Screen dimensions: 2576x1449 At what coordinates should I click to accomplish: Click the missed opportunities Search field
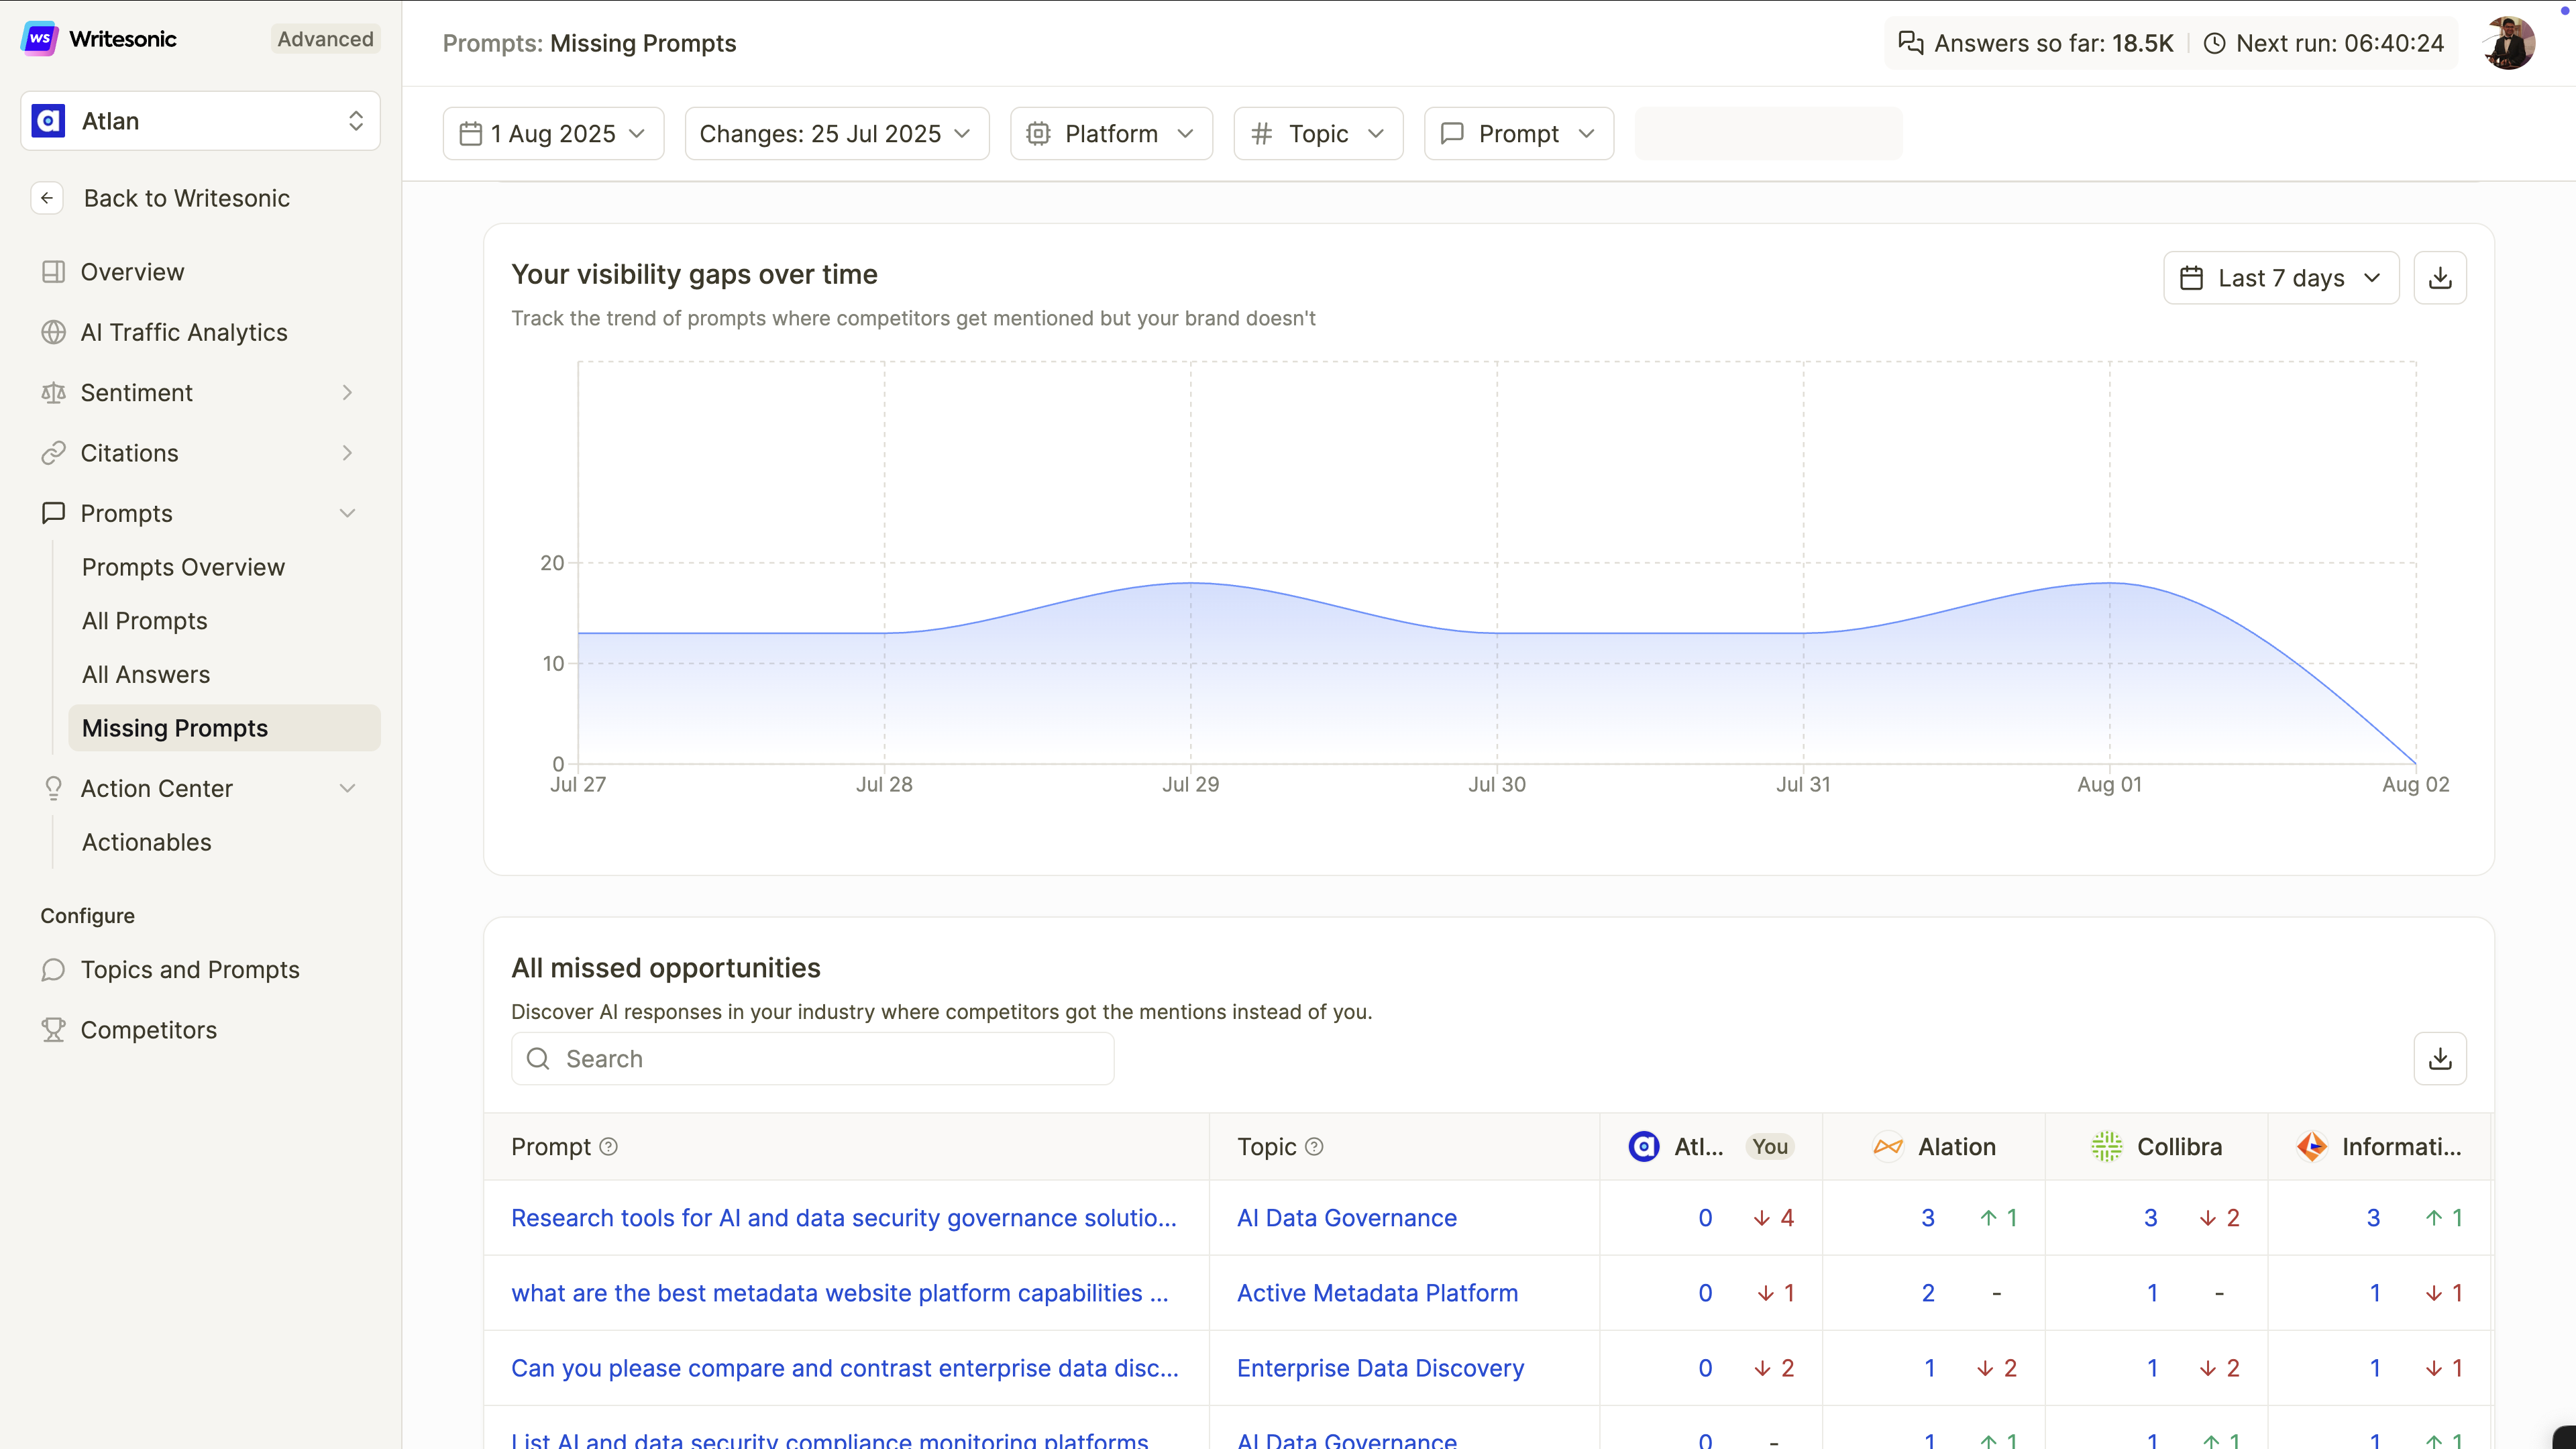pos(812,1059)
